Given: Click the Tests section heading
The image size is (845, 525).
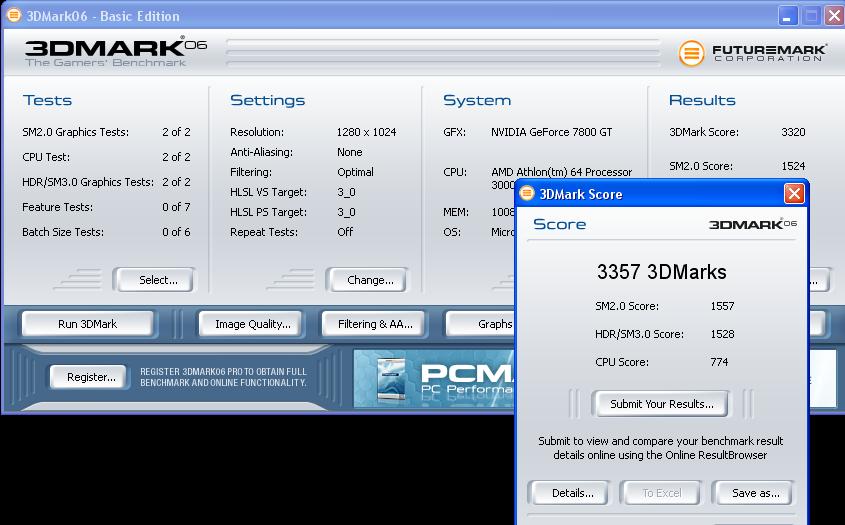Looking at the screenshot, I should point(47,100).
